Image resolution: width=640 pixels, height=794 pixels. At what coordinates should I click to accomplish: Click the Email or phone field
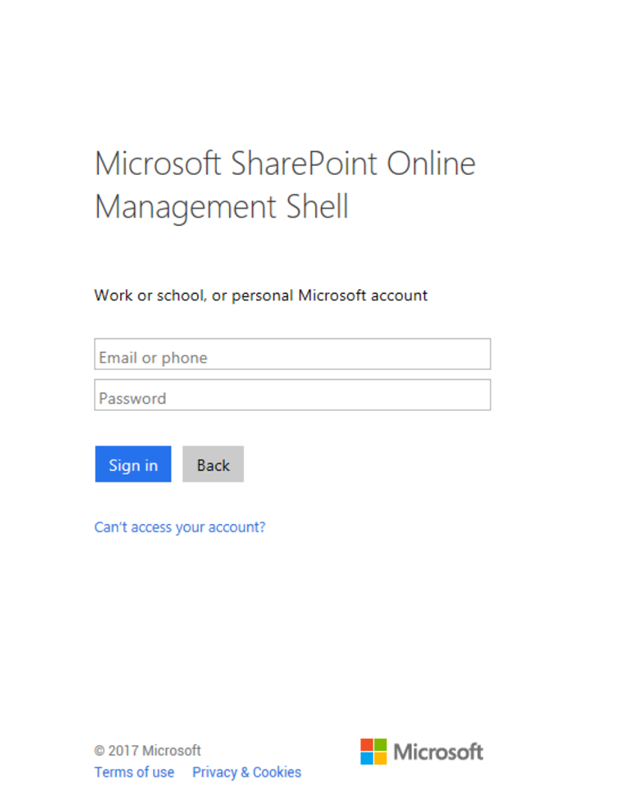point(292,354)
